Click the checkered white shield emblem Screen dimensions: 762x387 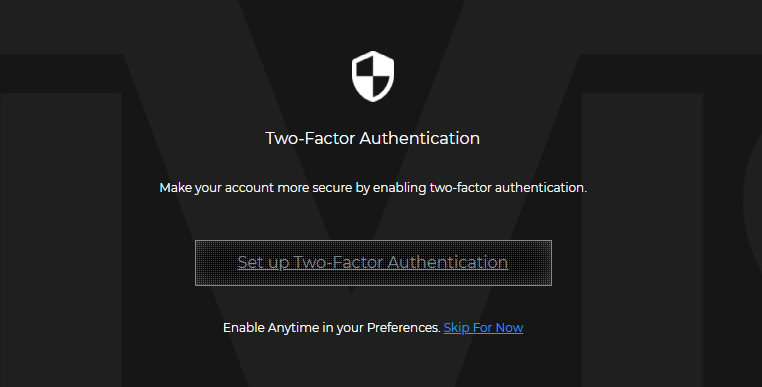(373, 76)
